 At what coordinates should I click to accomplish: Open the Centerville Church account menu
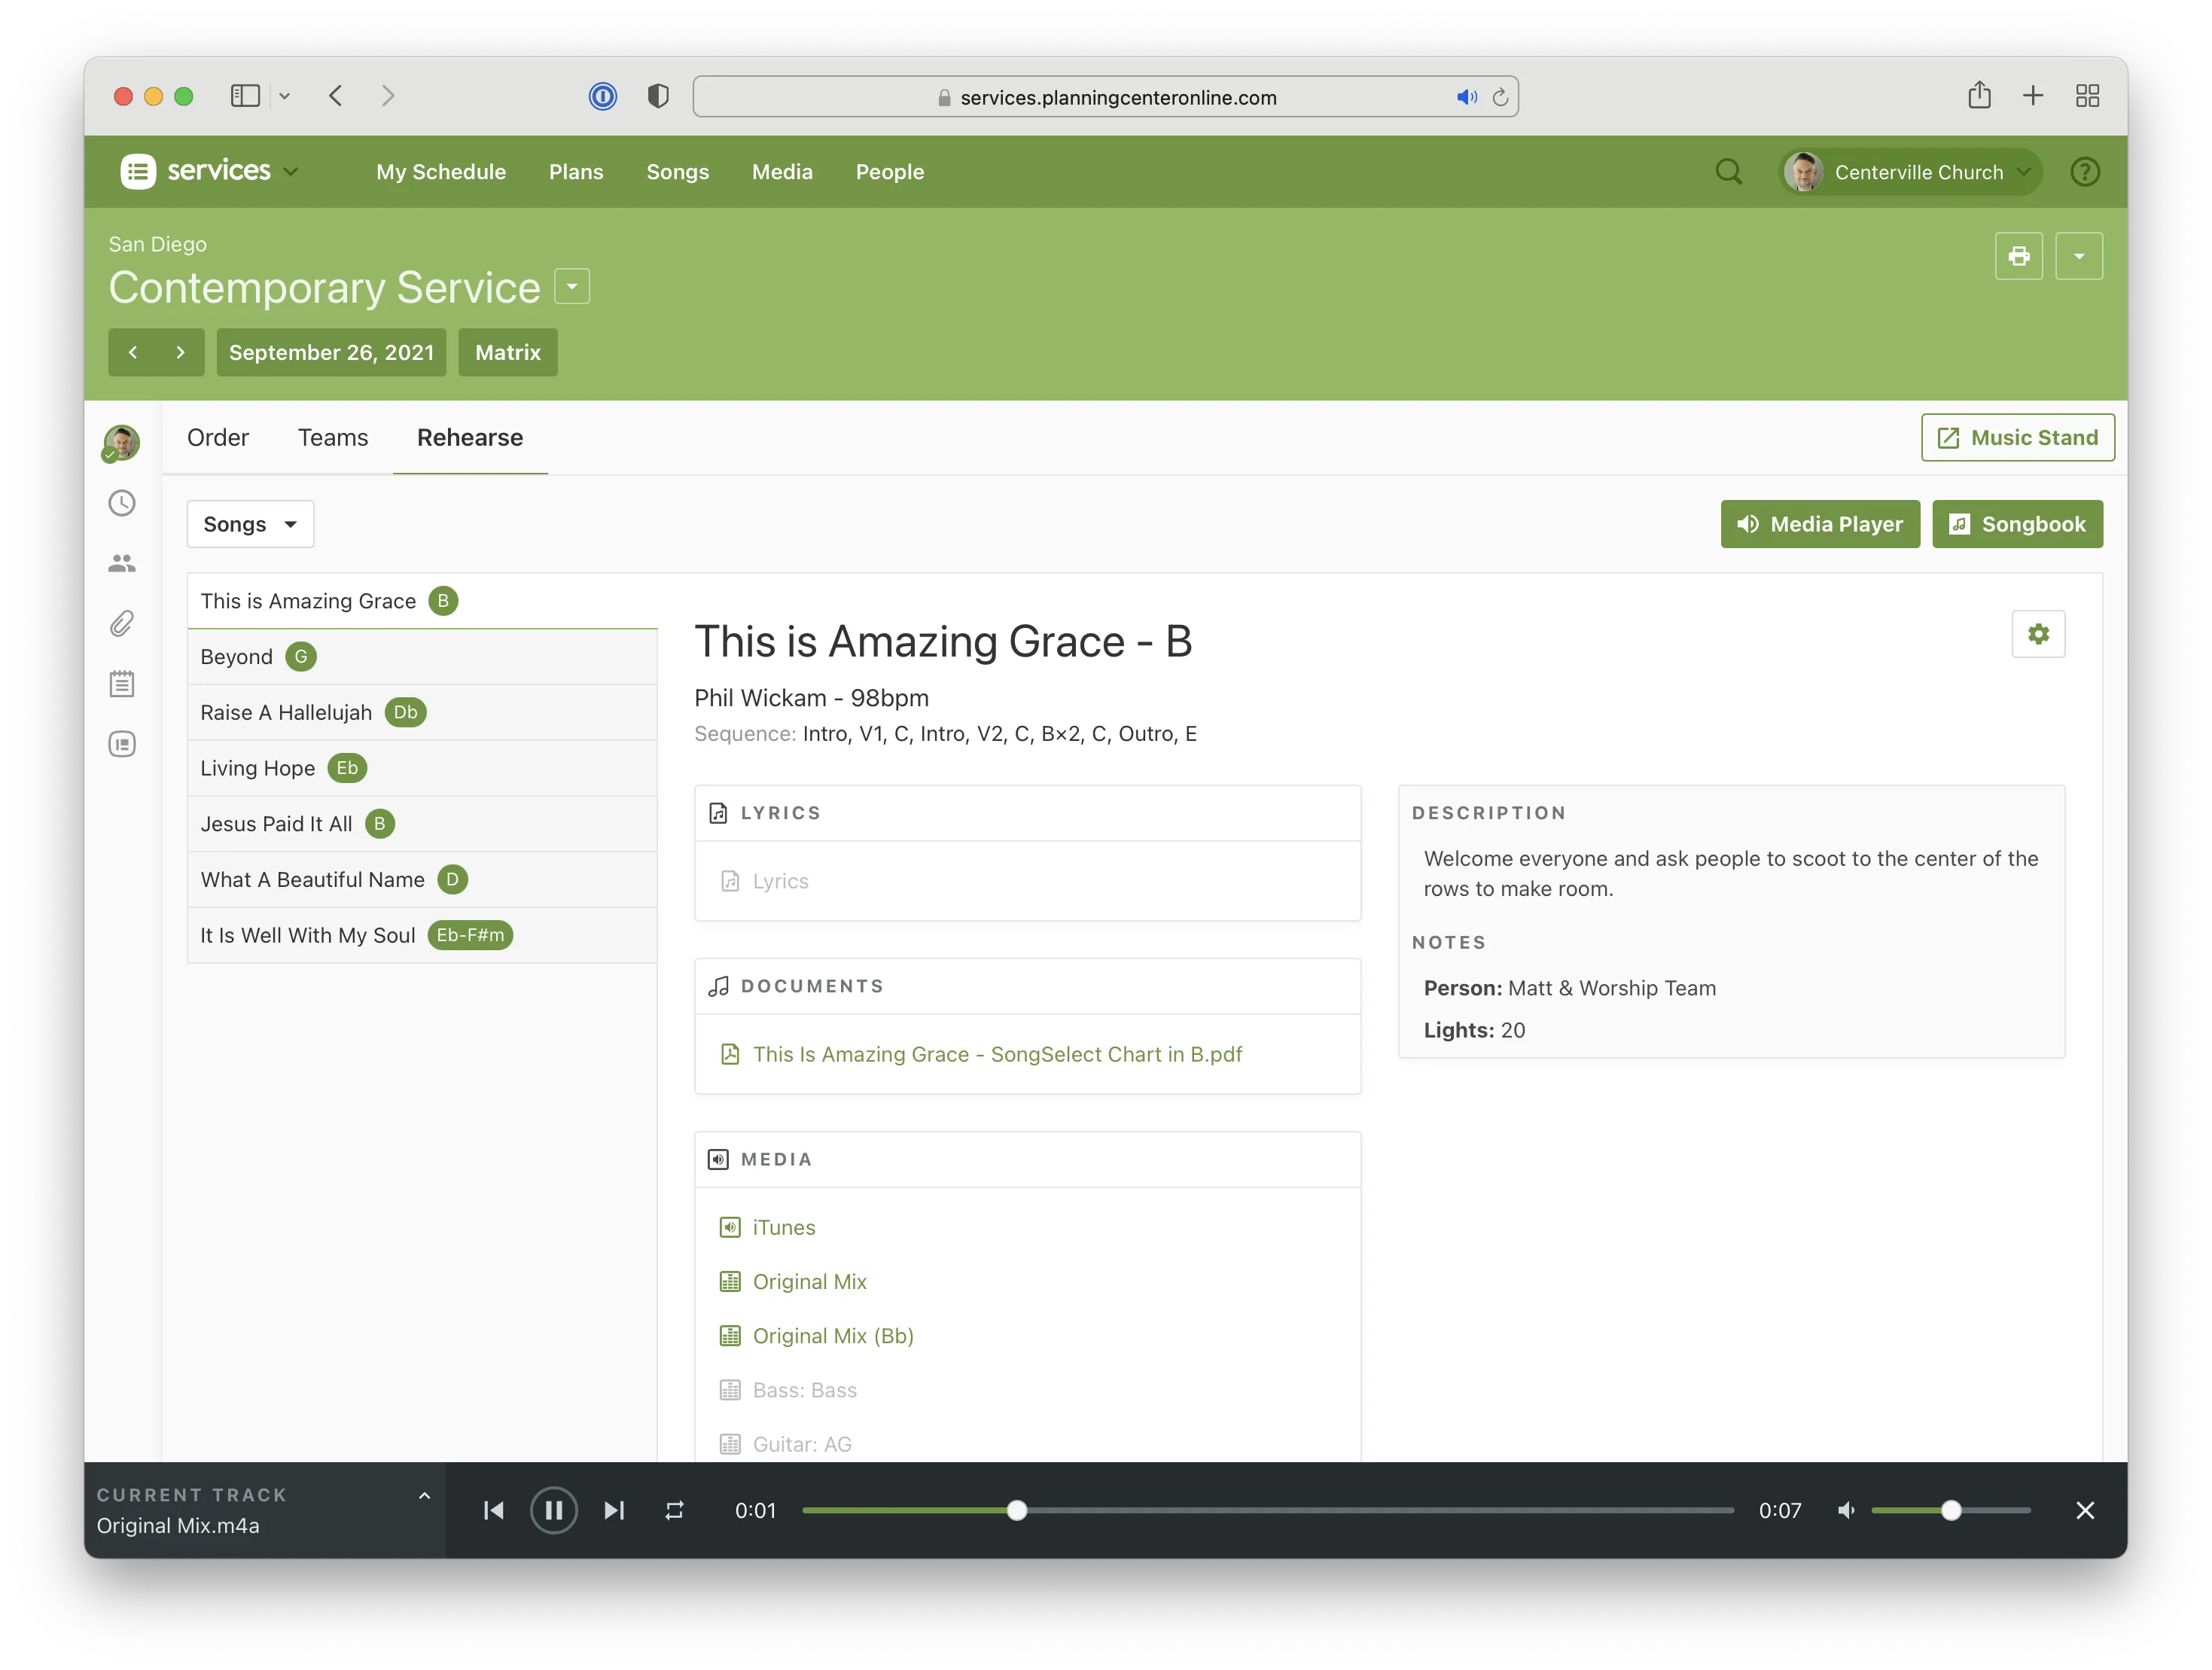(x=1911, y=172)
